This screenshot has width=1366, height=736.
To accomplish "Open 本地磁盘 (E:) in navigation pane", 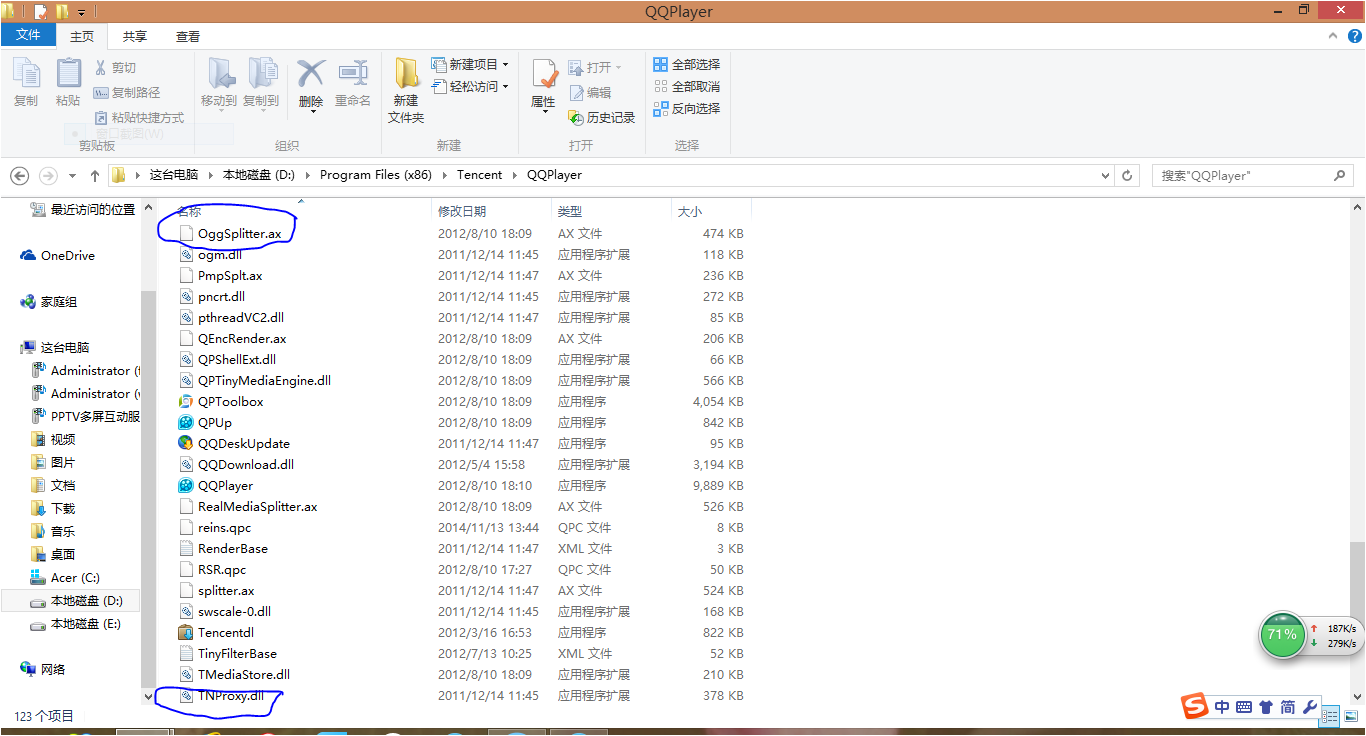I will [86, 623].
